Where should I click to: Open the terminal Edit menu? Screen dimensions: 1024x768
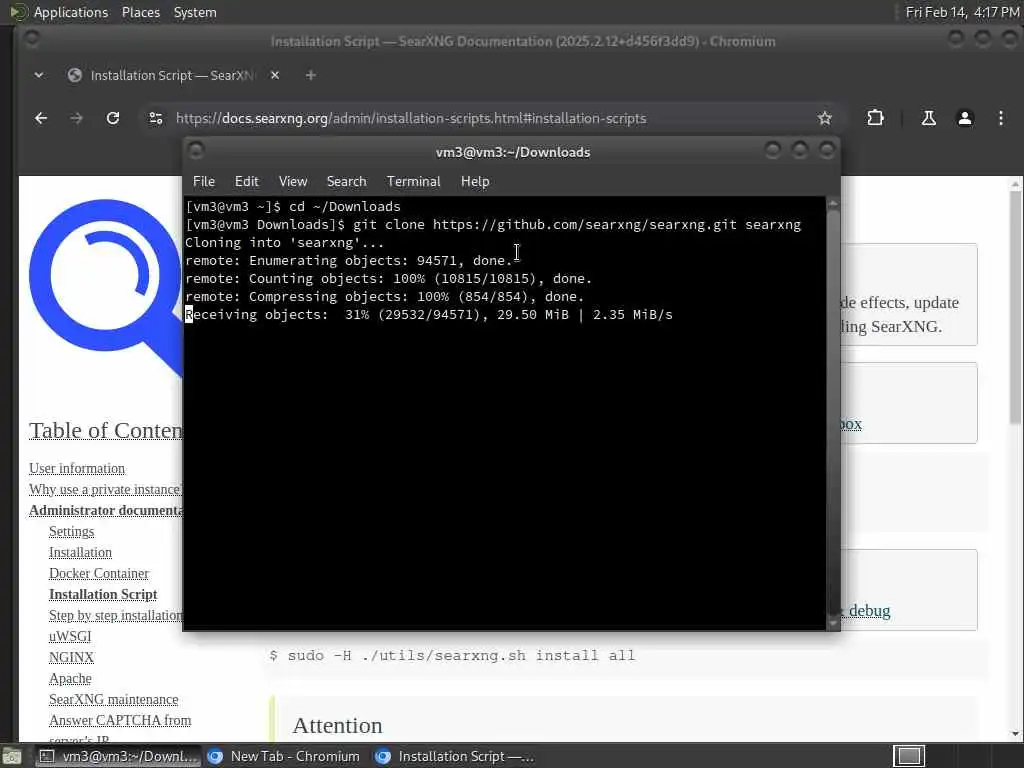pyautogui.click(x=246, y=182)
